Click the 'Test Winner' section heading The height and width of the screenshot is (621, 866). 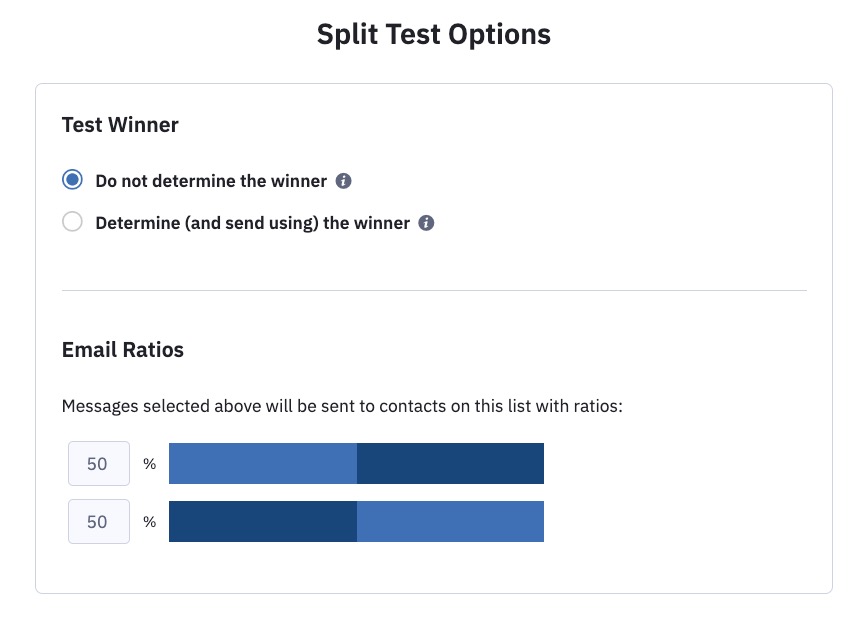pyautogui.click(x=120, y=125)
